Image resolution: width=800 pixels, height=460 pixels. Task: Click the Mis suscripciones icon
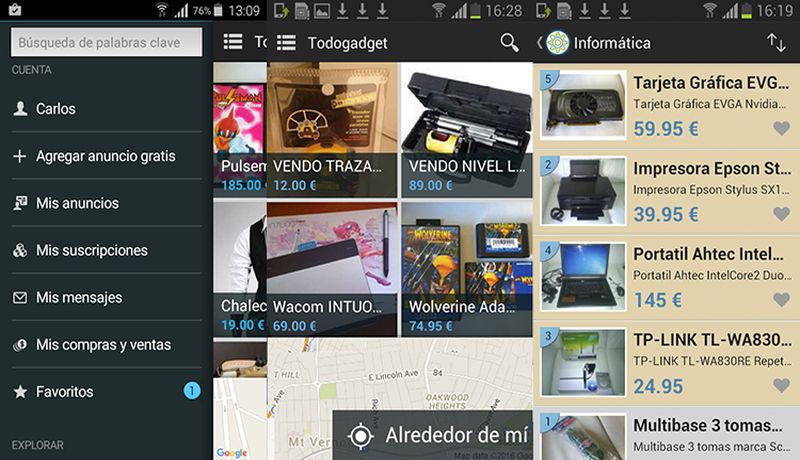point(20,250)
